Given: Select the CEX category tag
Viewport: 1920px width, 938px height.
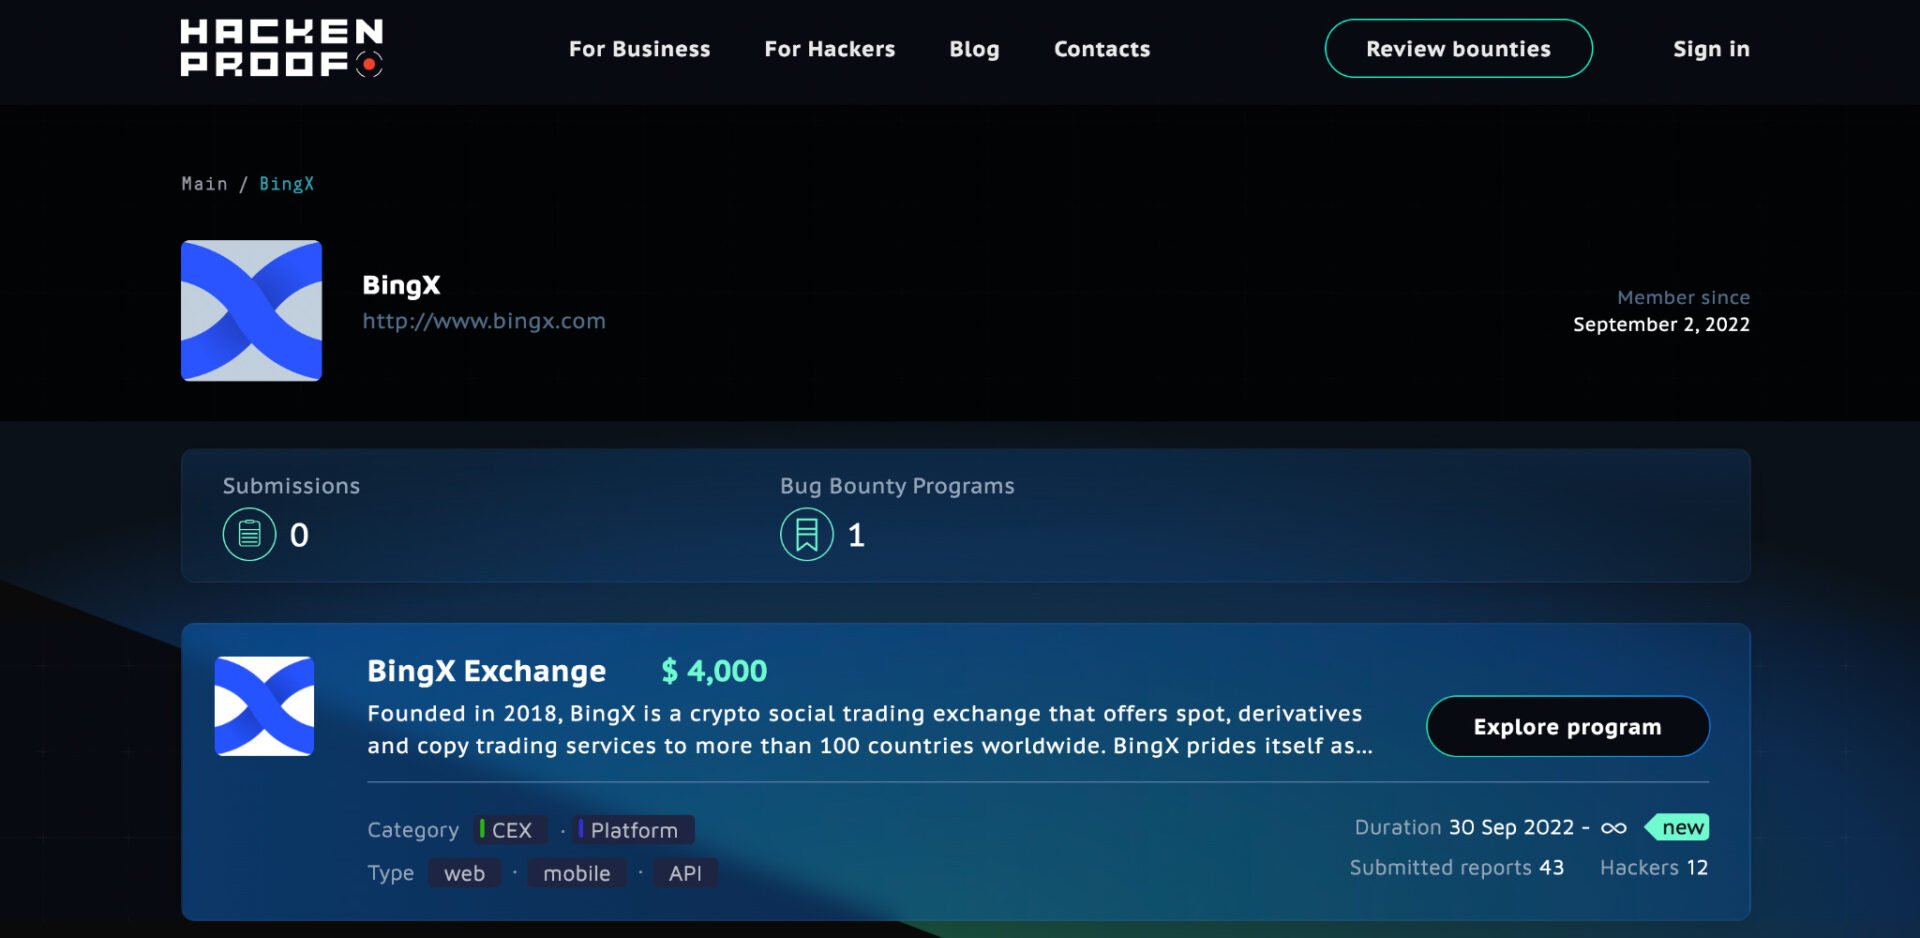Looking at the screenshot, I should tap(511, 830).
